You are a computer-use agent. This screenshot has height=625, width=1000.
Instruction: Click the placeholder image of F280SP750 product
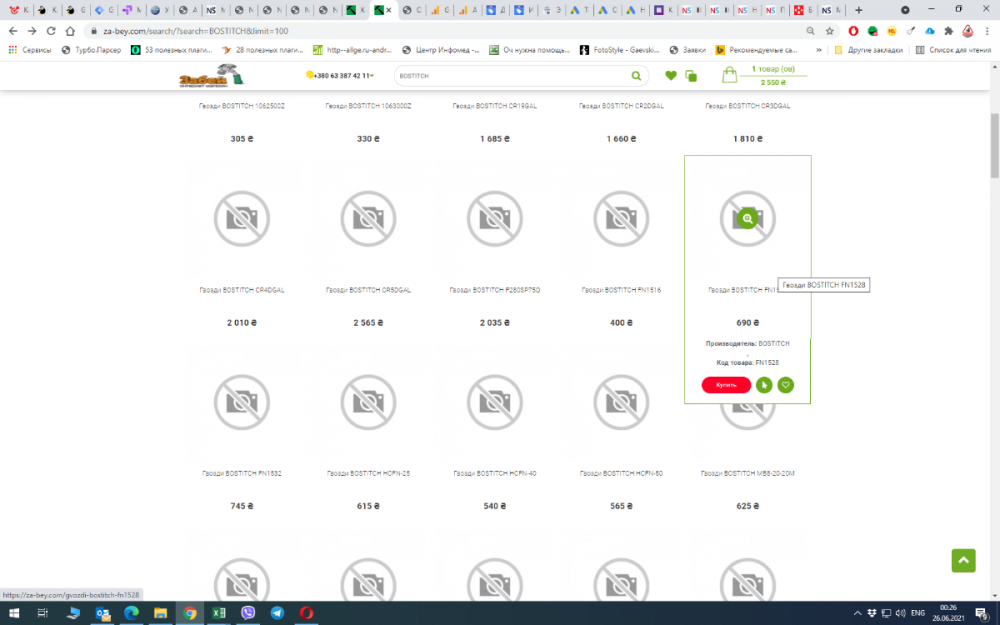[x=494, y=219]
